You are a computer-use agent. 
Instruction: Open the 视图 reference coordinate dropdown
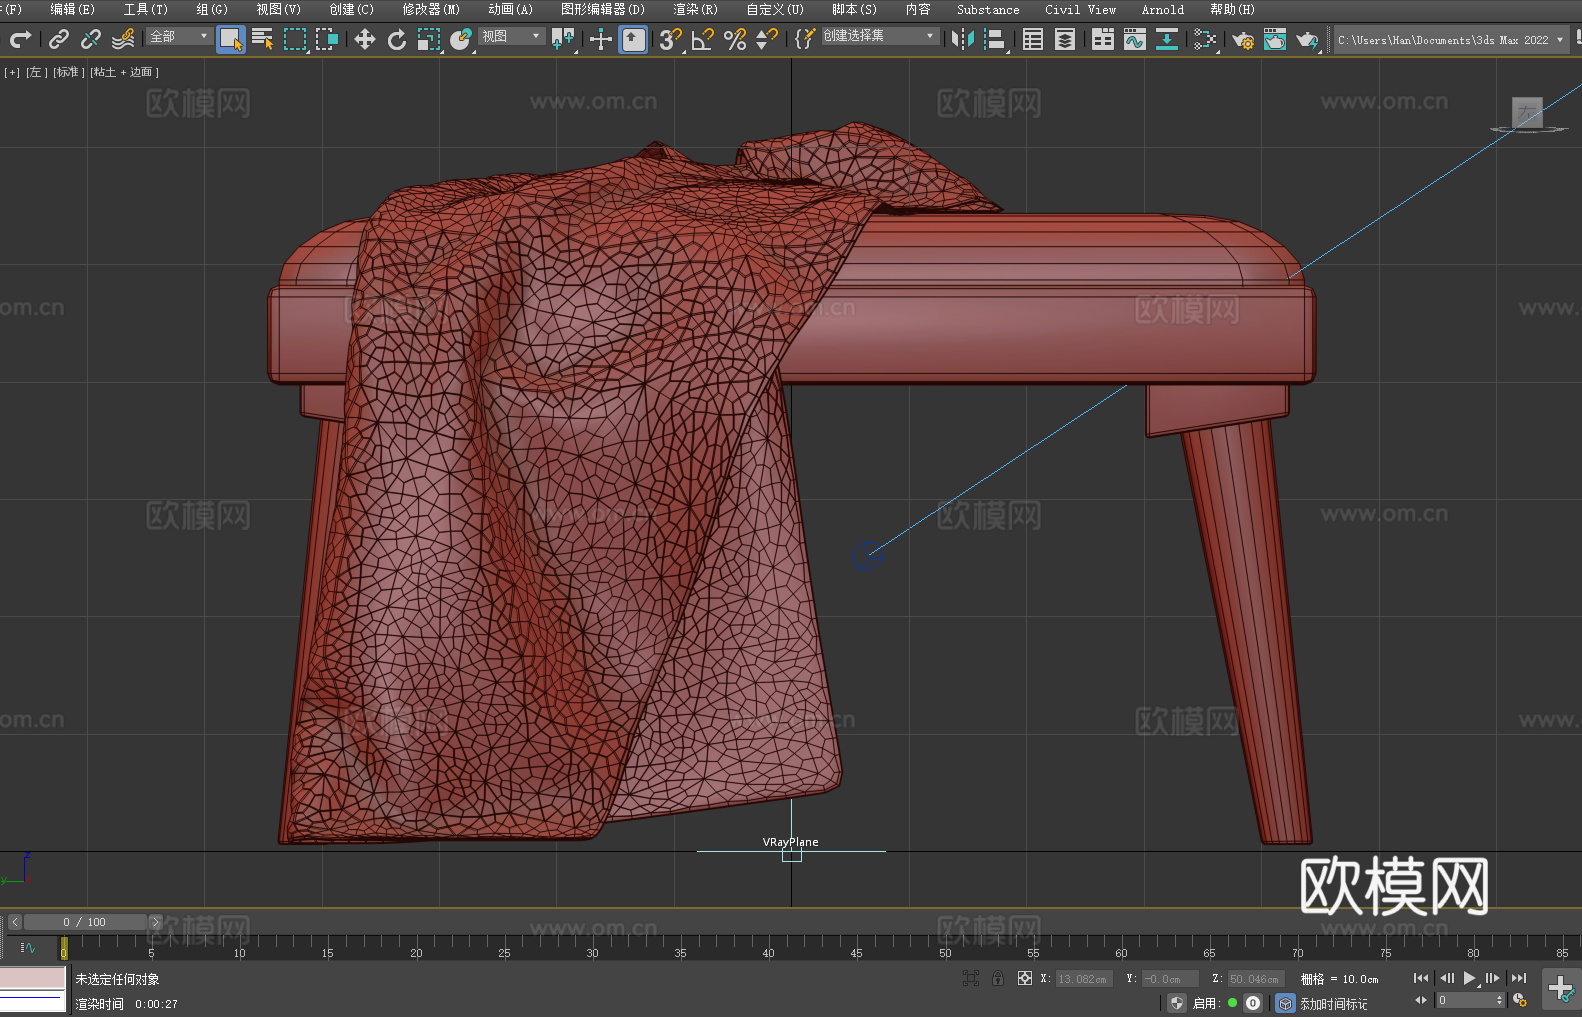[x=511, y=36]
